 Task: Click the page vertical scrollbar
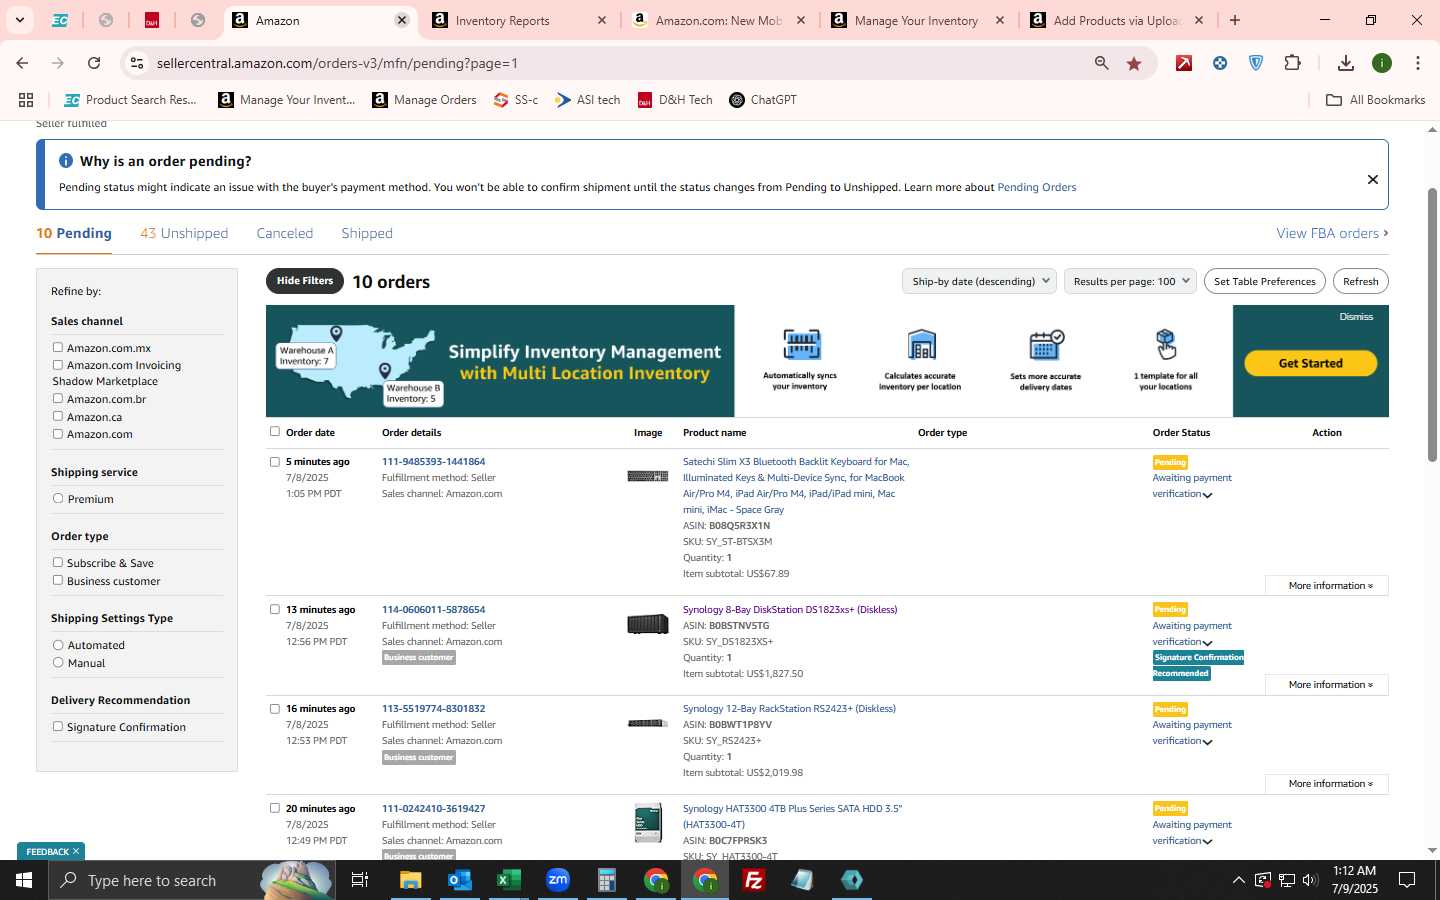1432,325
